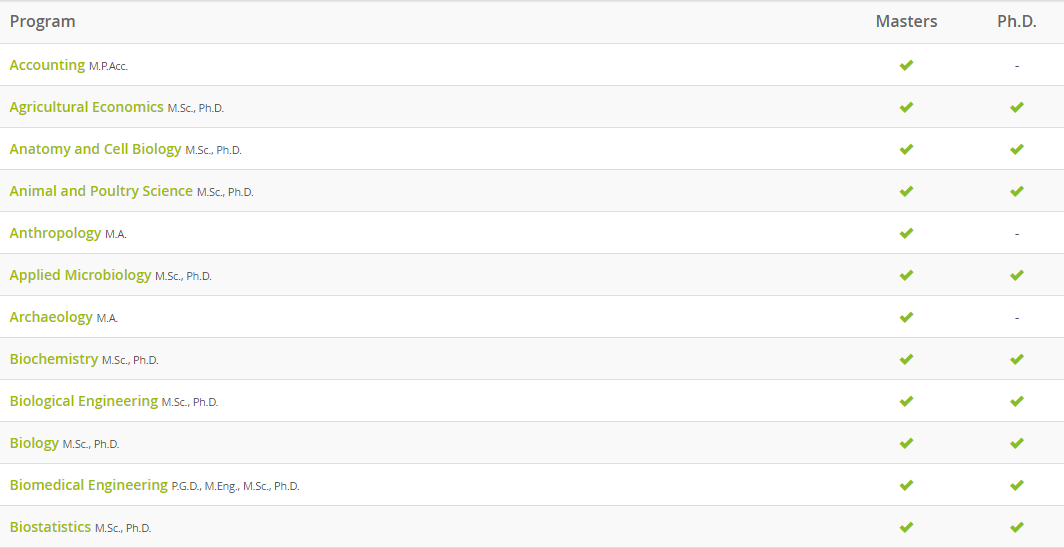The image size is (1064, 548).
Task: Click the Ph.D. checkmark for Applied Microbiology
Action: click(1016, 275)
